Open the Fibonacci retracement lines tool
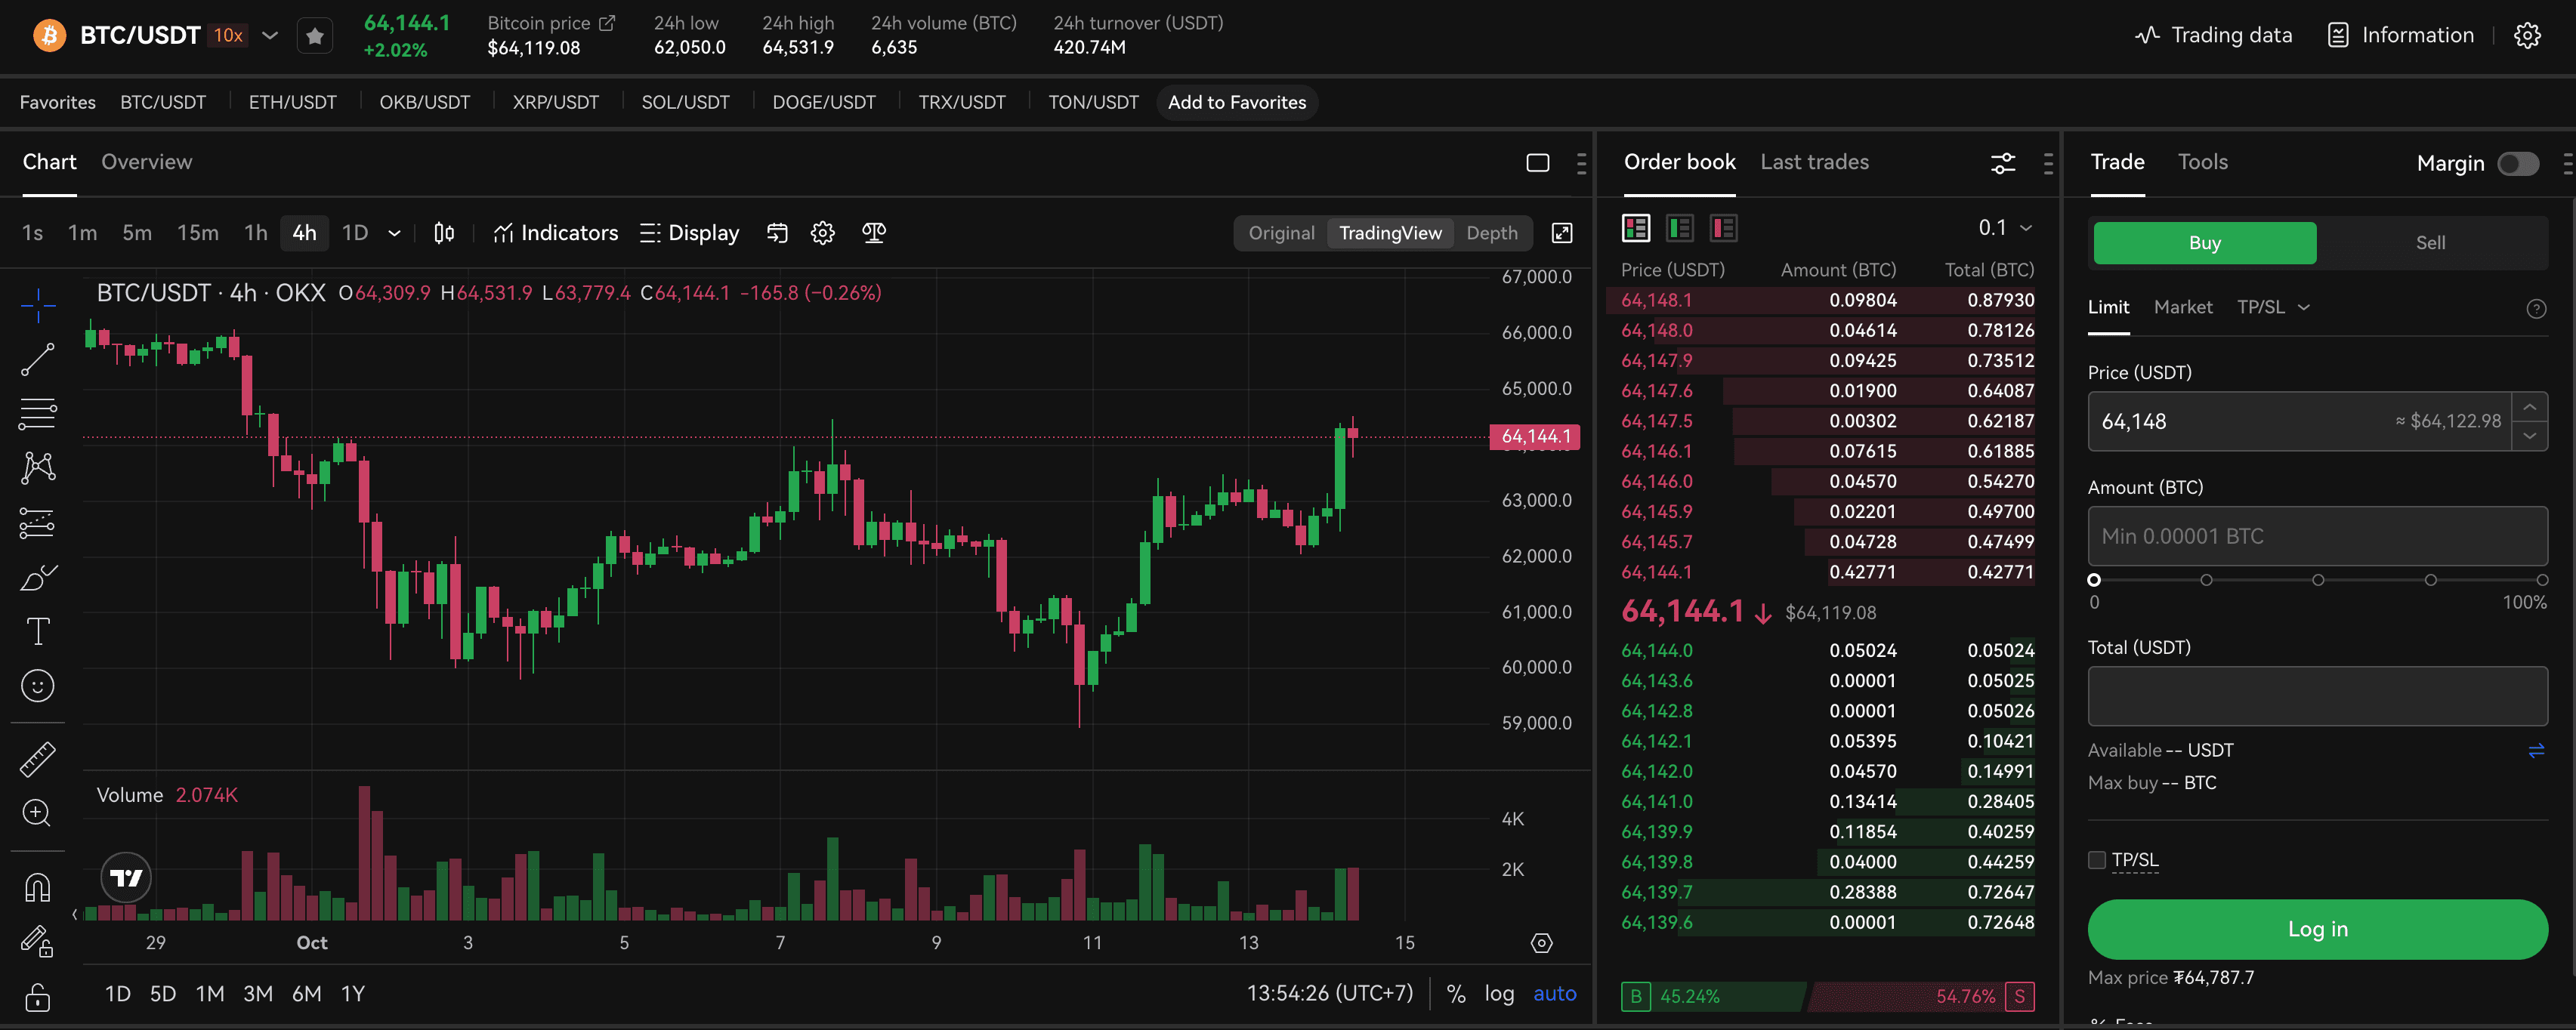 (38, 413)
